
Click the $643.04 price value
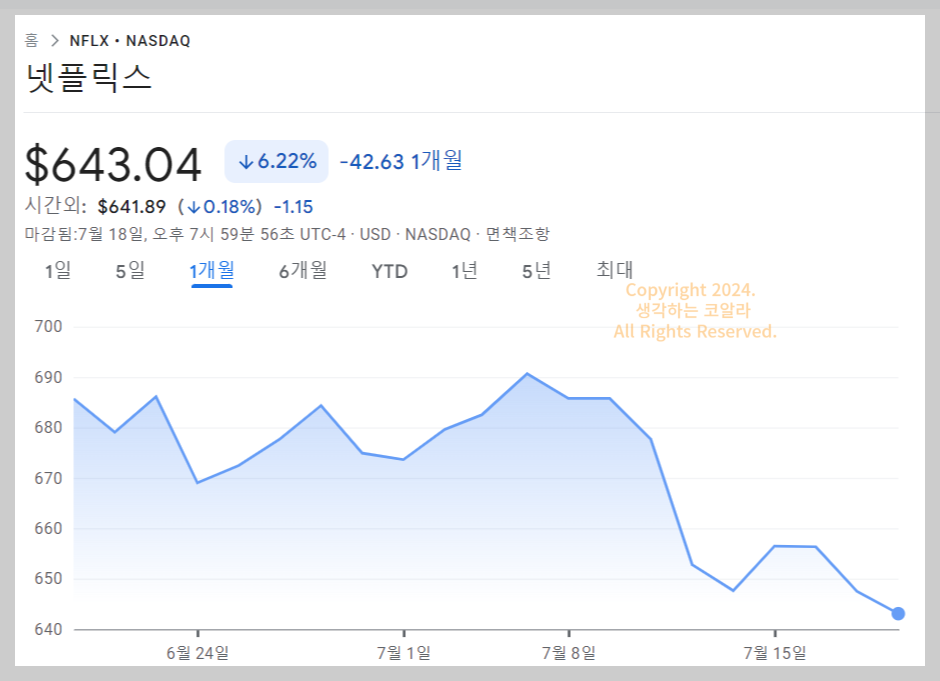pyautogui.click(x=113, y=164)
